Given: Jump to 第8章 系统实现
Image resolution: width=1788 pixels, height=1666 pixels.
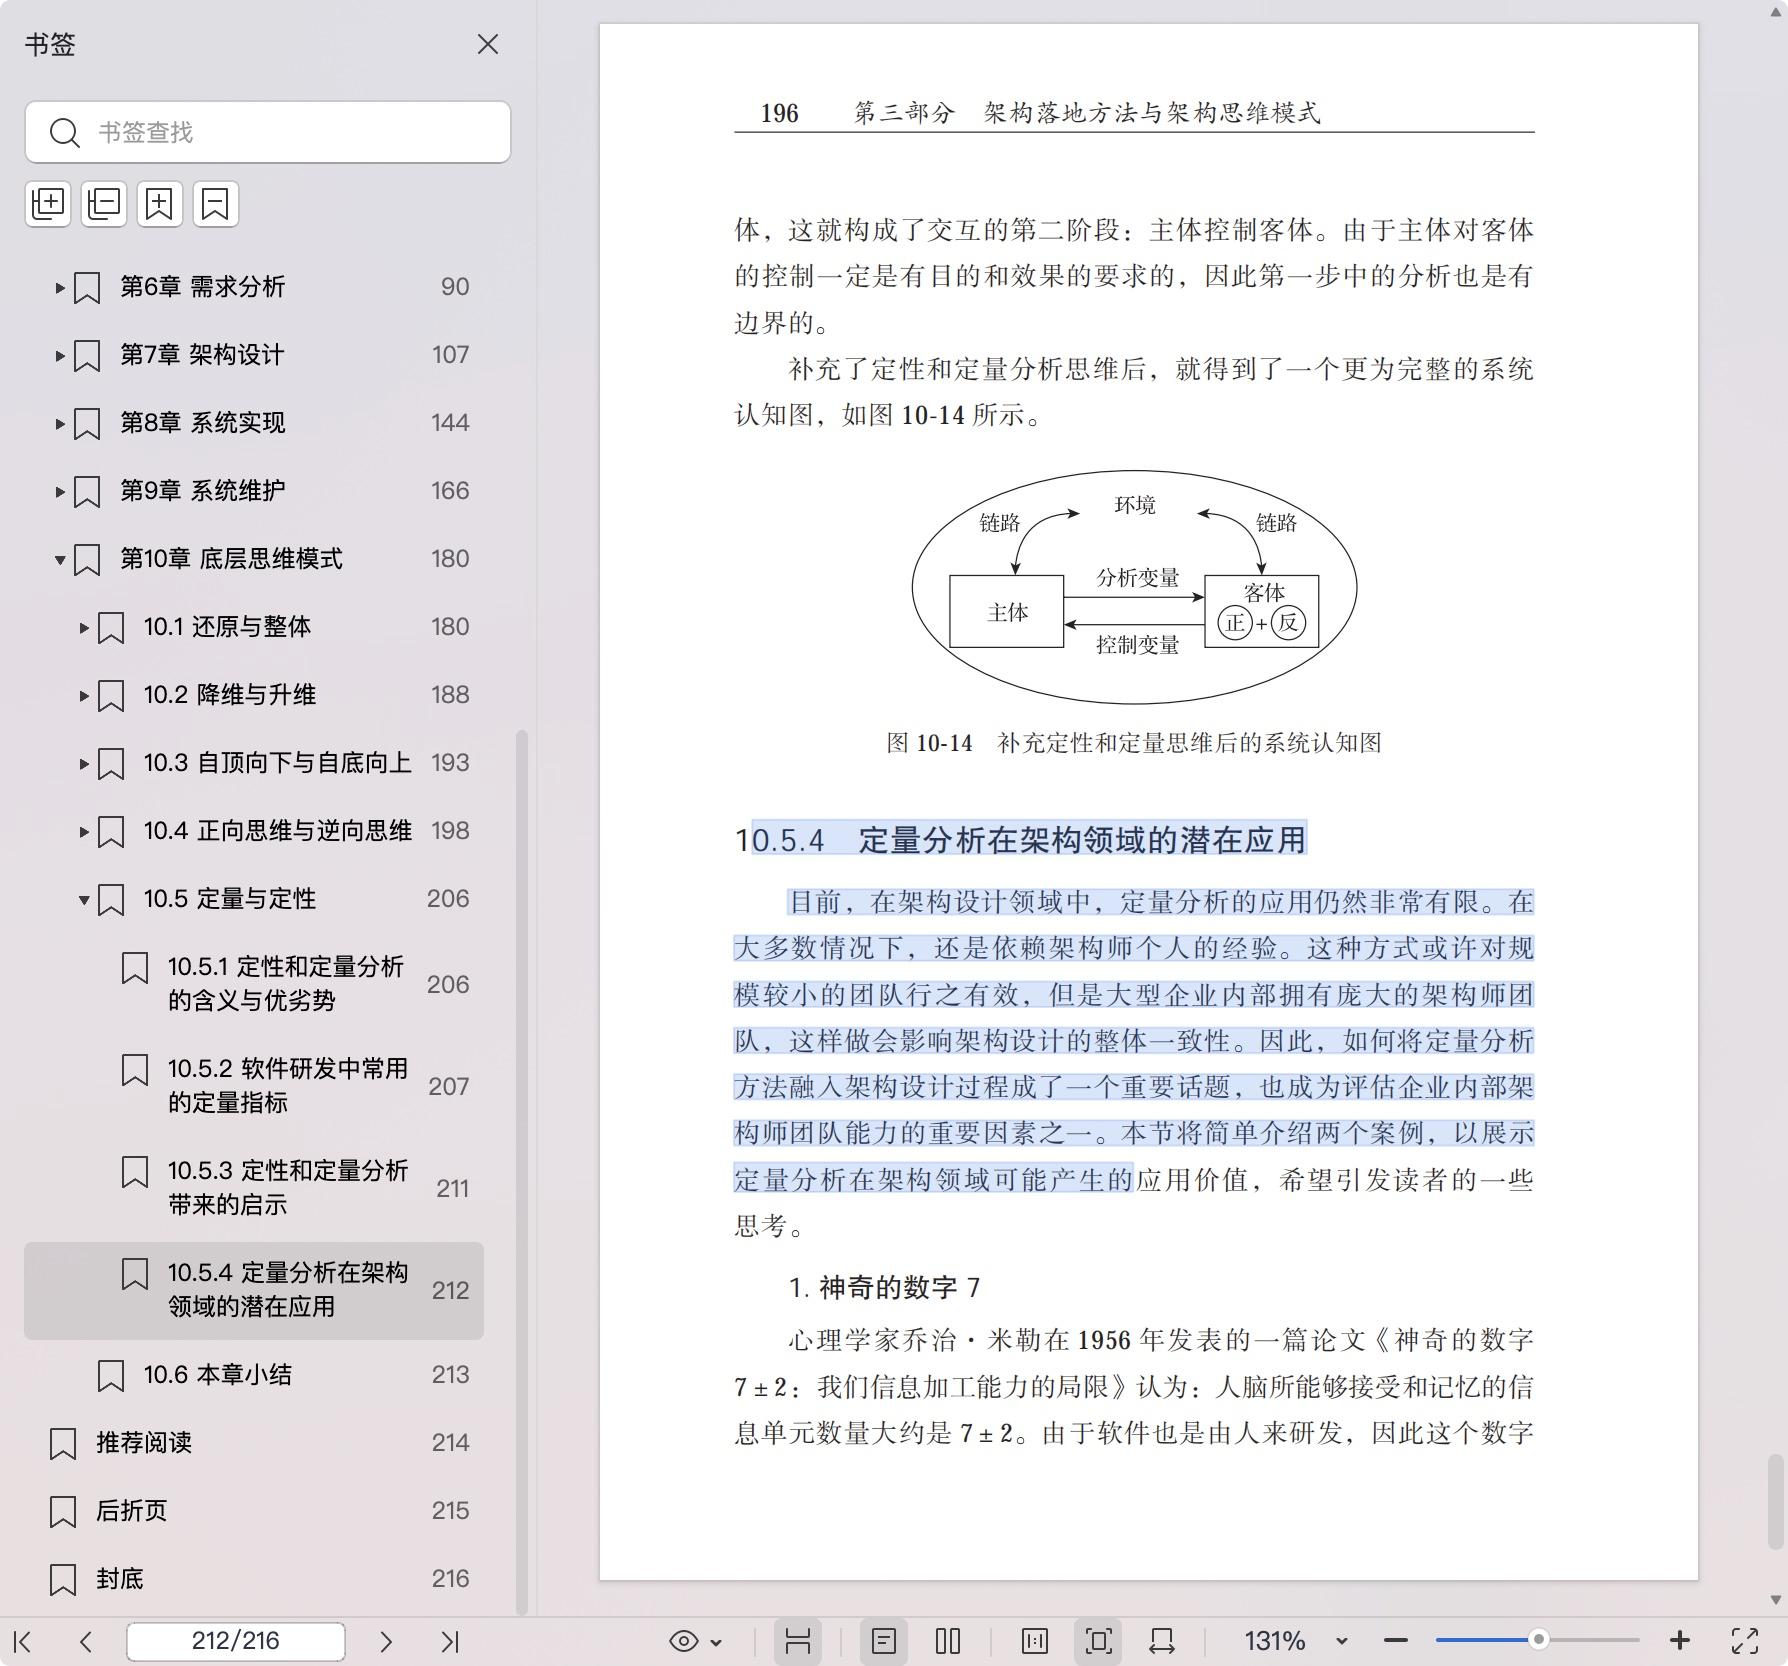Looking at the screenshot, I should point(203,423).
